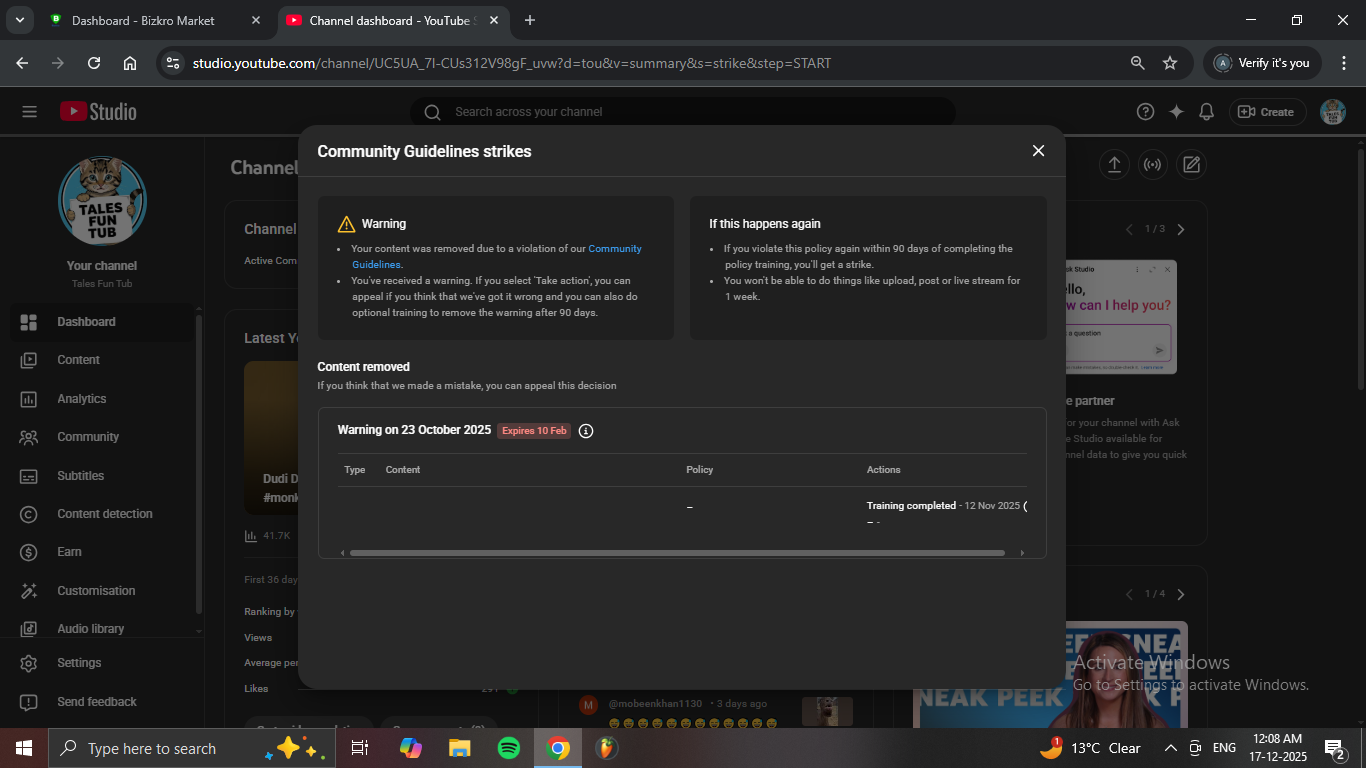Open the Help question mark icon
This screenshot has height=768, width=1366.
pyautogui.click(x=1146, y=112)
